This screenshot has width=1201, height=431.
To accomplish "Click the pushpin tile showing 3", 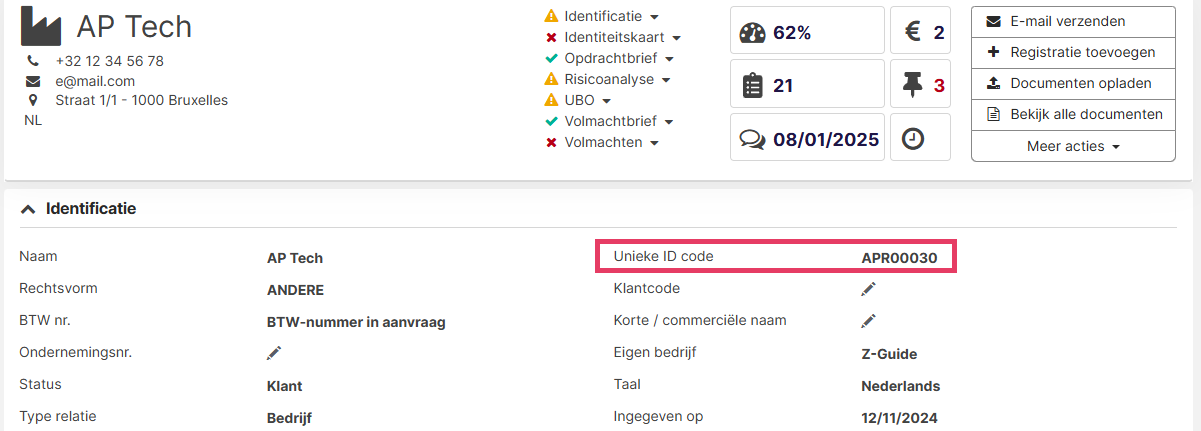I will tap(920, 85).
